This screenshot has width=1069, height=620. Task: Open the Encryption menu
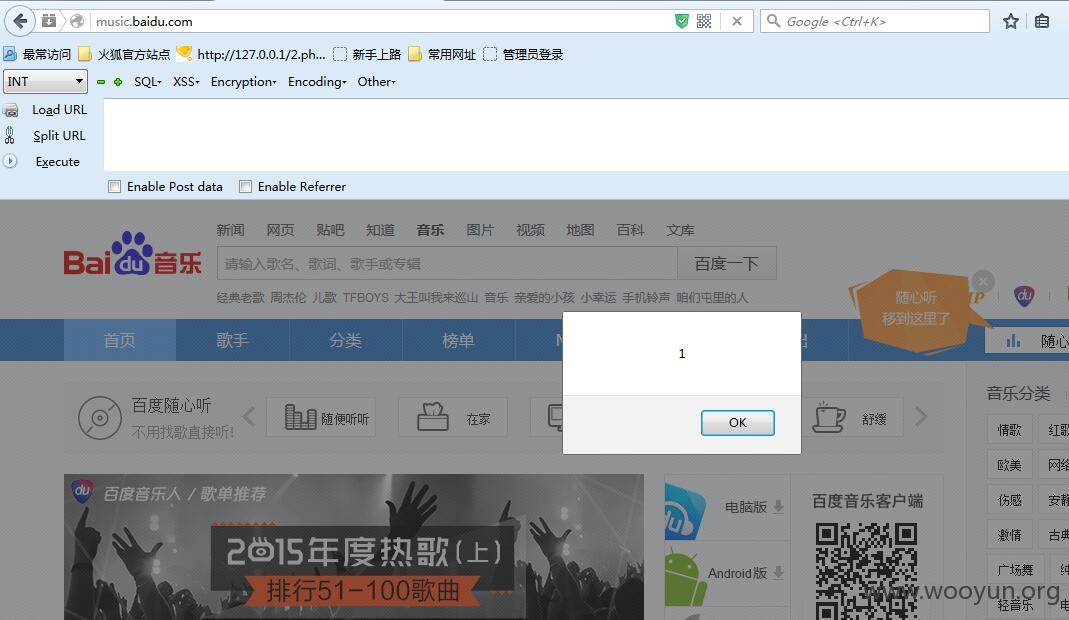243,82
